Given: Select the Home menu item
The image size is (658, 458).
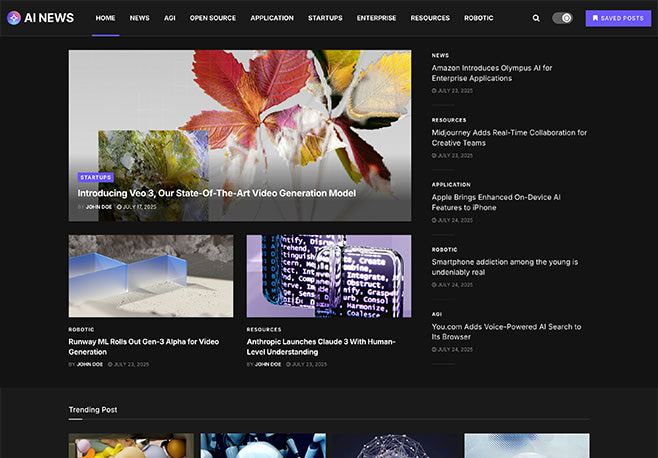Looking at the screenshot, I should [105, 18].
